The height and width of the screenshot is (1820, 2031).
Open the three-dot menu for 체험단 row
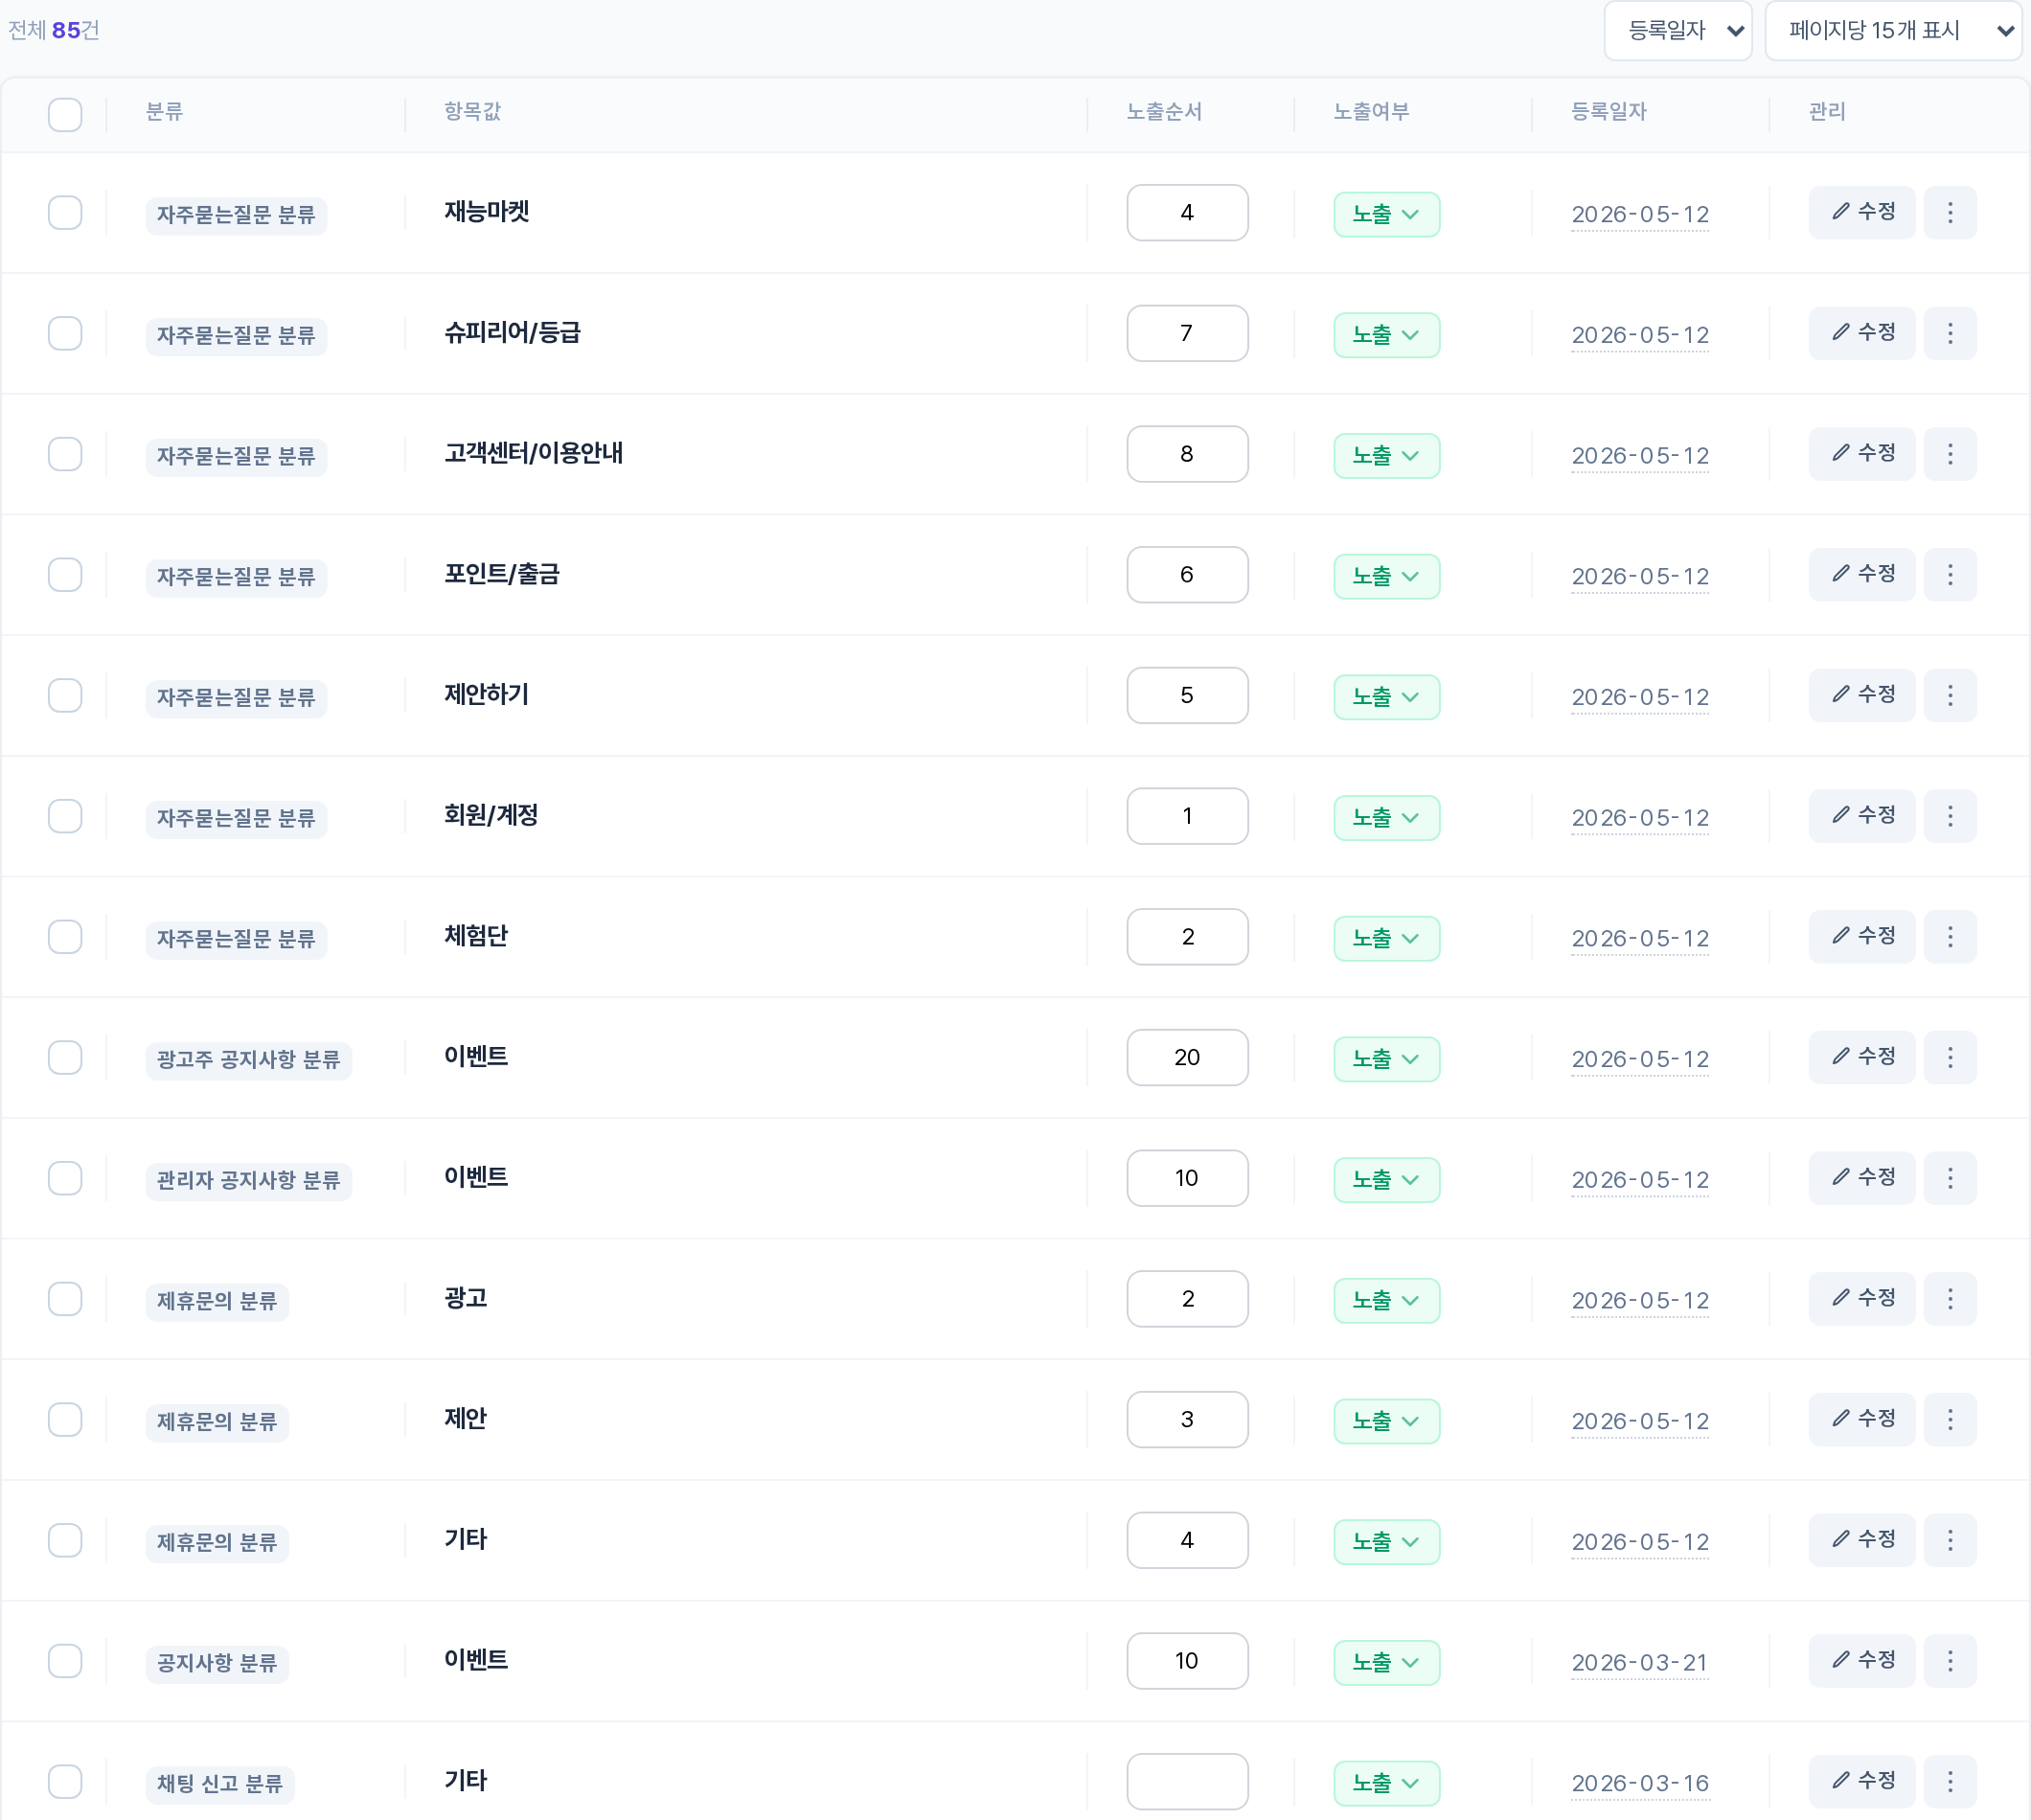coord(1949,937)
